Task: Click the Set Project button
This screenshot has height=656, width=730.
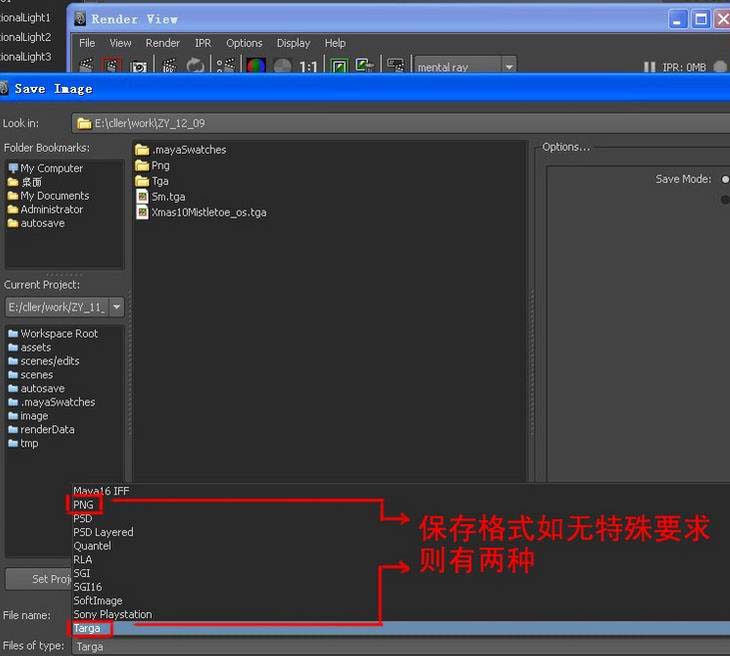Action: tap(39, 579)
